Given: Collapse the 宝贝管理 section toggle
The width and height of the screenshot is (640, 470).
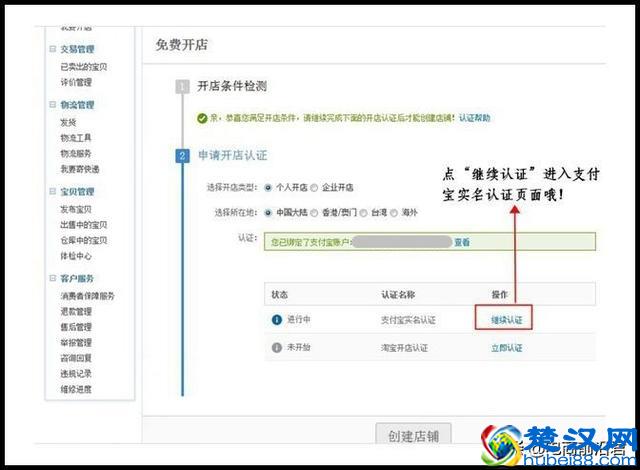Looking at the screenshot, I should [53, 191].
